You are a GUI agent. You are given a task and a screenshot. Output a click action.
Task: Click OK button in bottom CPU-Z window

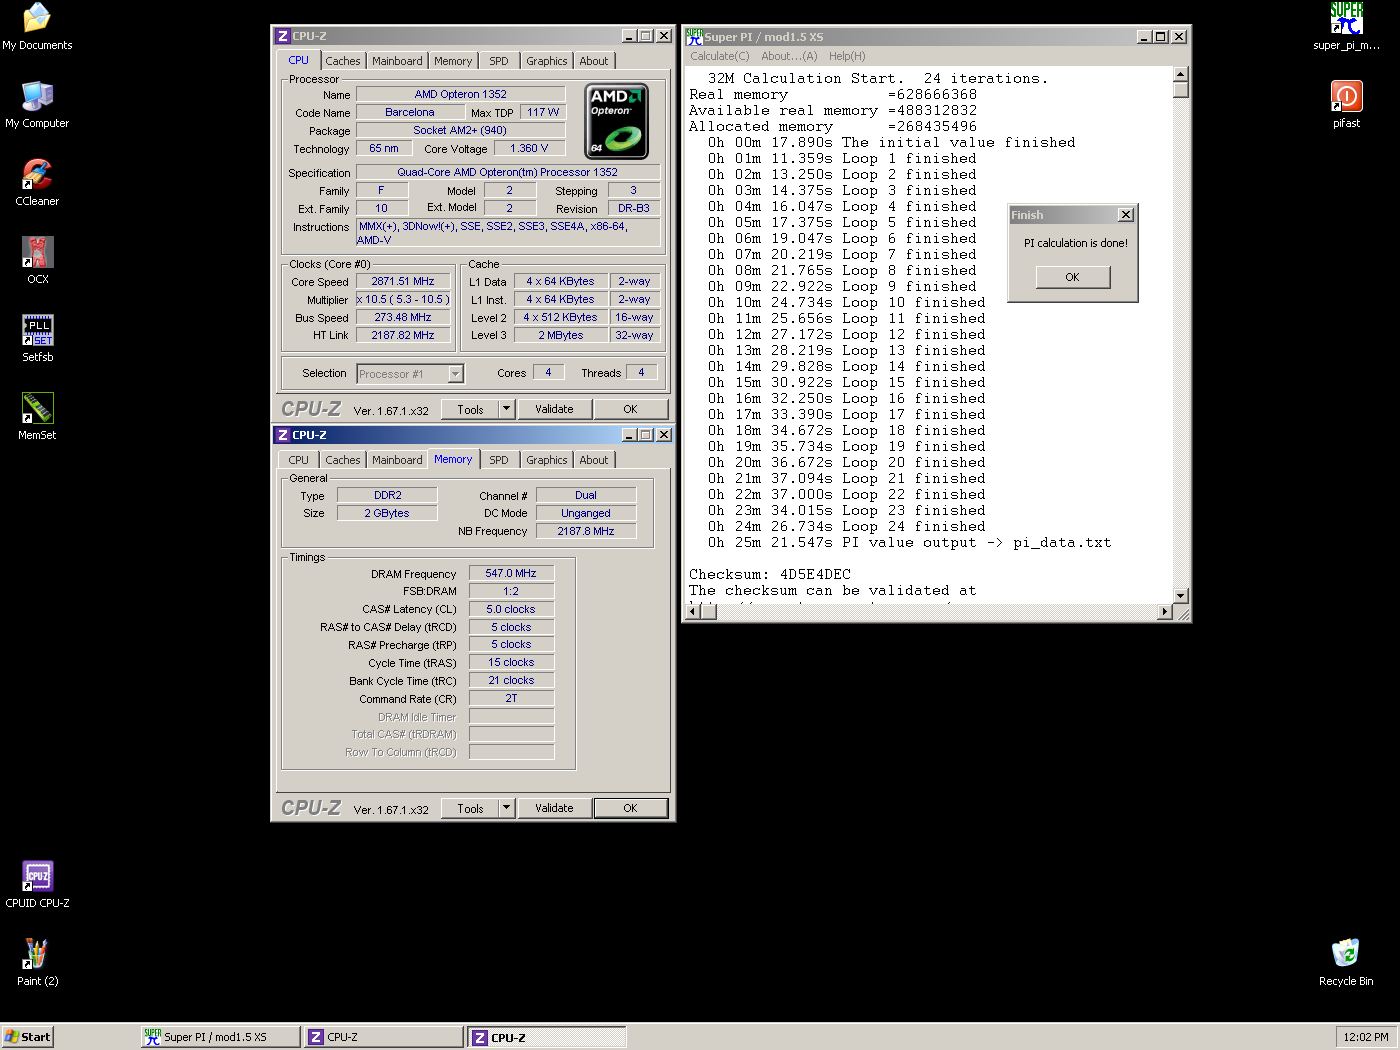coord(630,808)
